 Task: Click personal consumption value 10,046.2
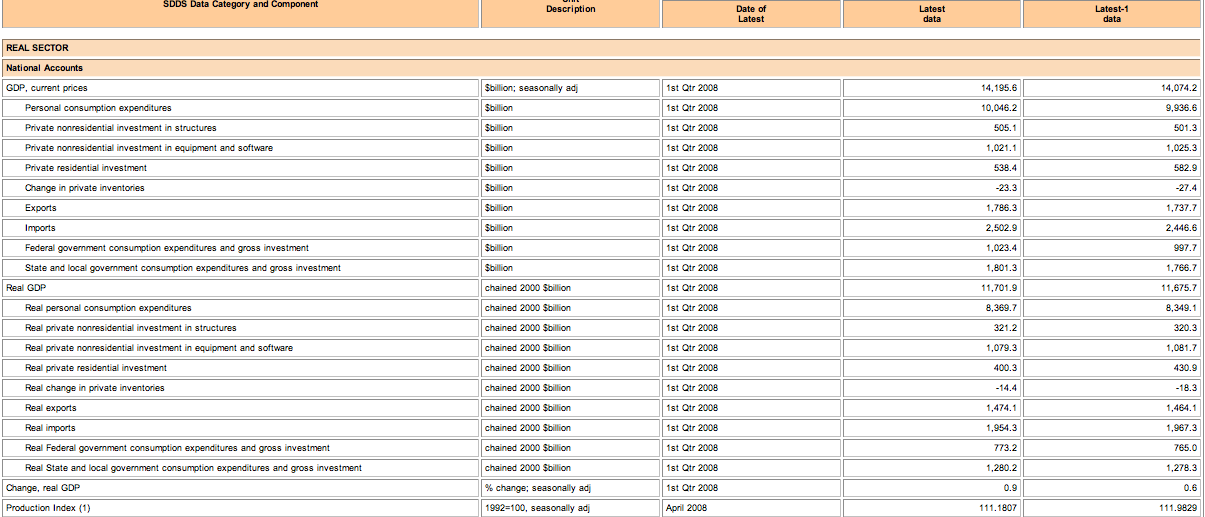(998, 108)
